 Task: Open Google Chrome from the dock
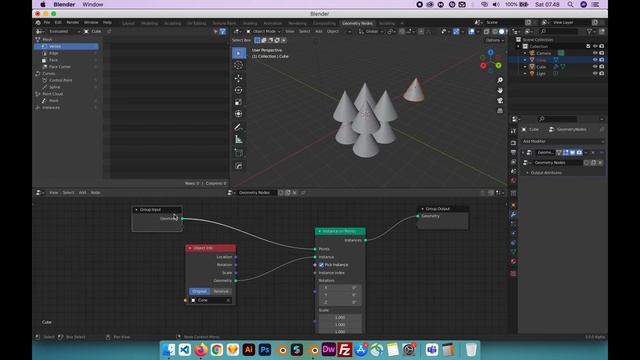click(x=217, y=350)
